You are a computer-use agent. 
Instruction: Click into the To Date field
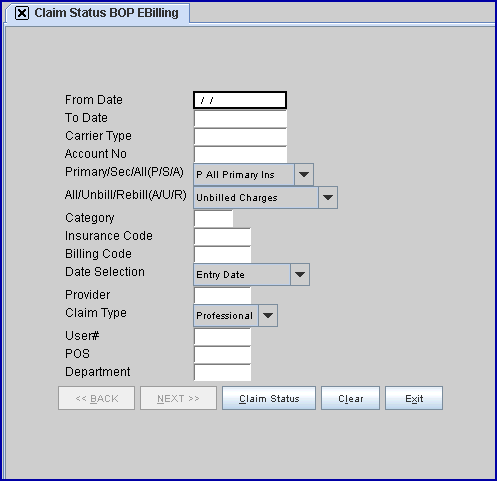click(x=240, y=118)
